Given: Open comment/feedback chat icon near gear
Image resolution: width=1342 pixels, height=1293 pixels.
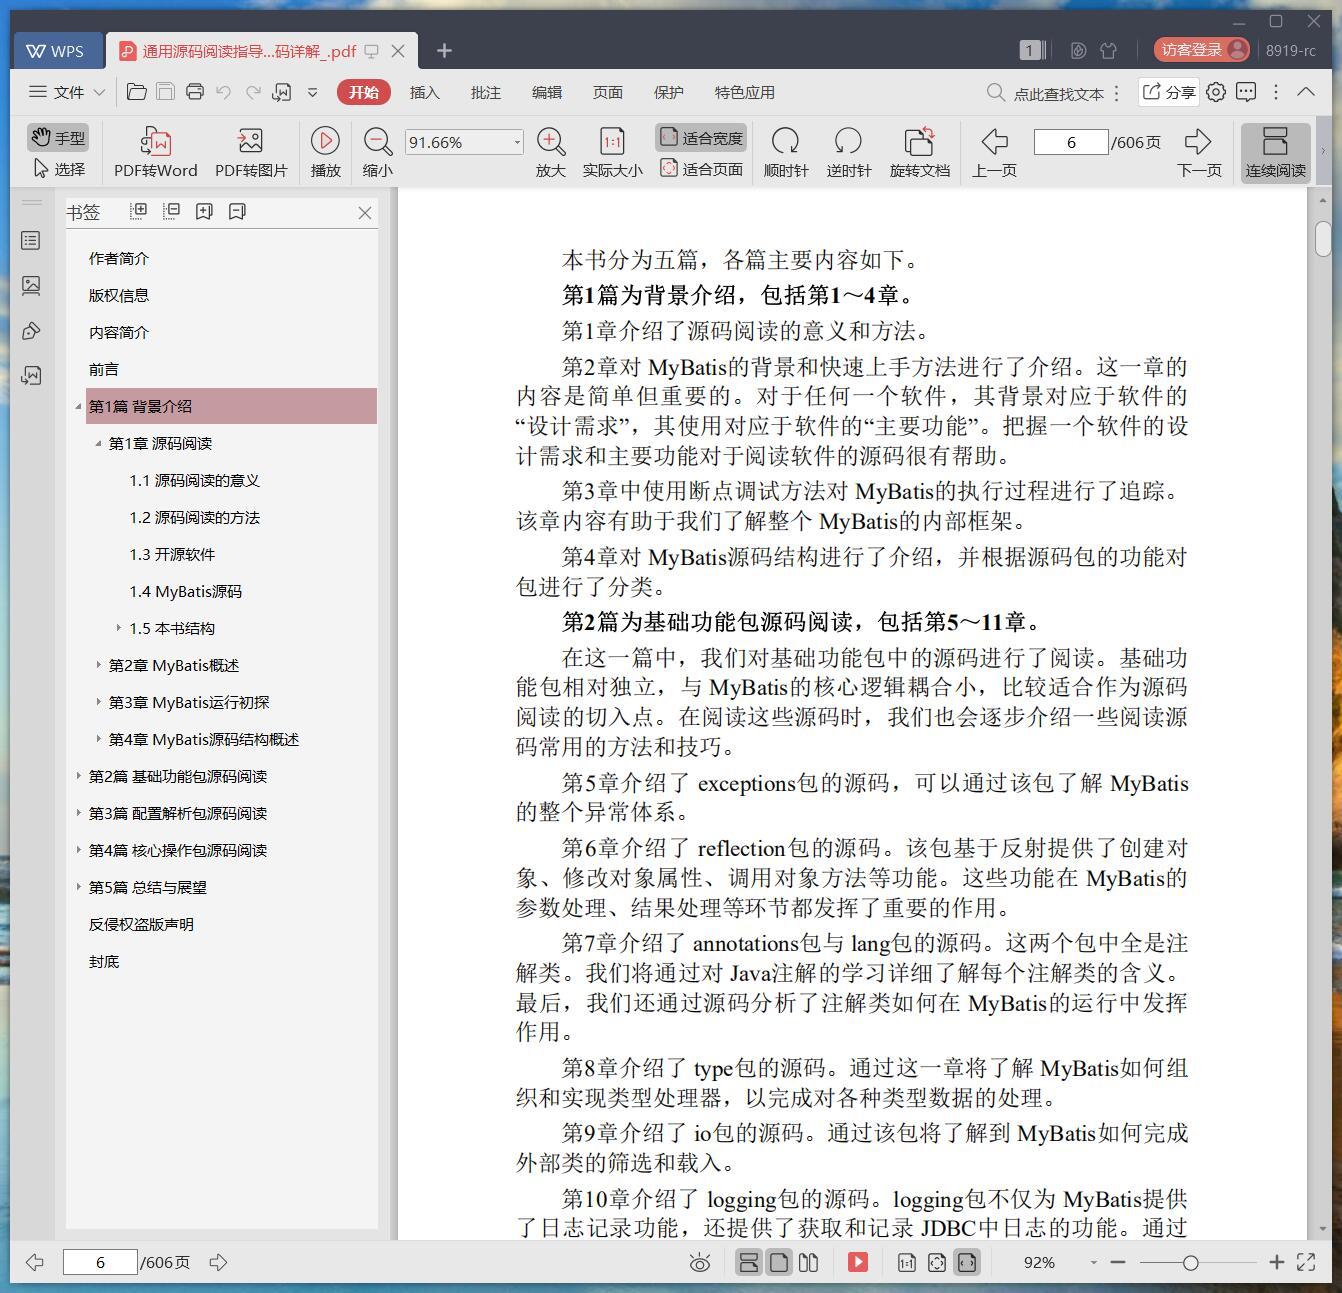Looking at the screenshot, I should tap(1246, 92).
